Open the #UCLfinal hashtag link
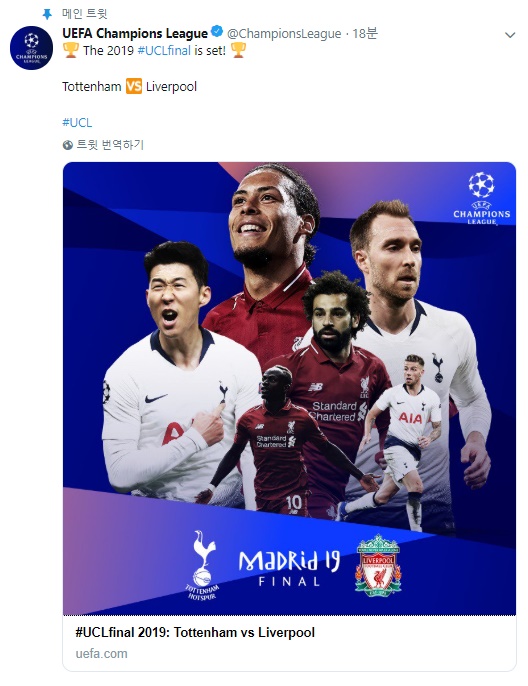Screen dimensions: 528x686 pos(164,50)
